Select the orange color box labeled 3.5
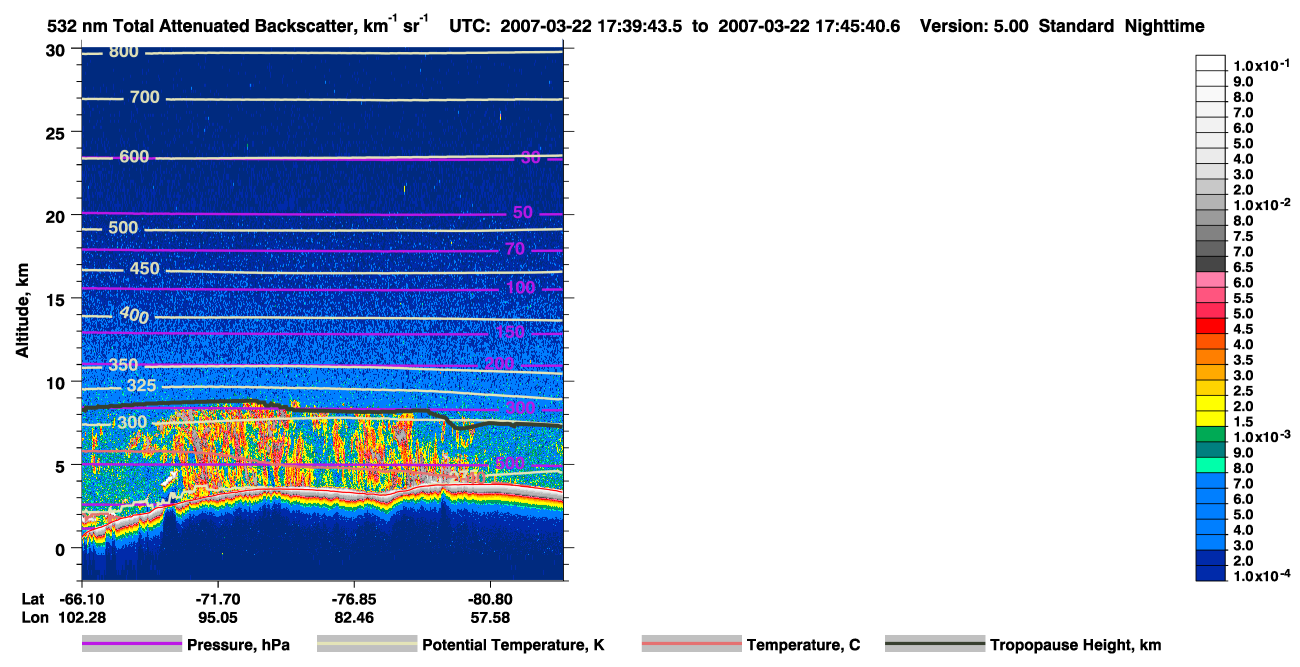The image size is (1300, 667). click(x=1211, y=358)
